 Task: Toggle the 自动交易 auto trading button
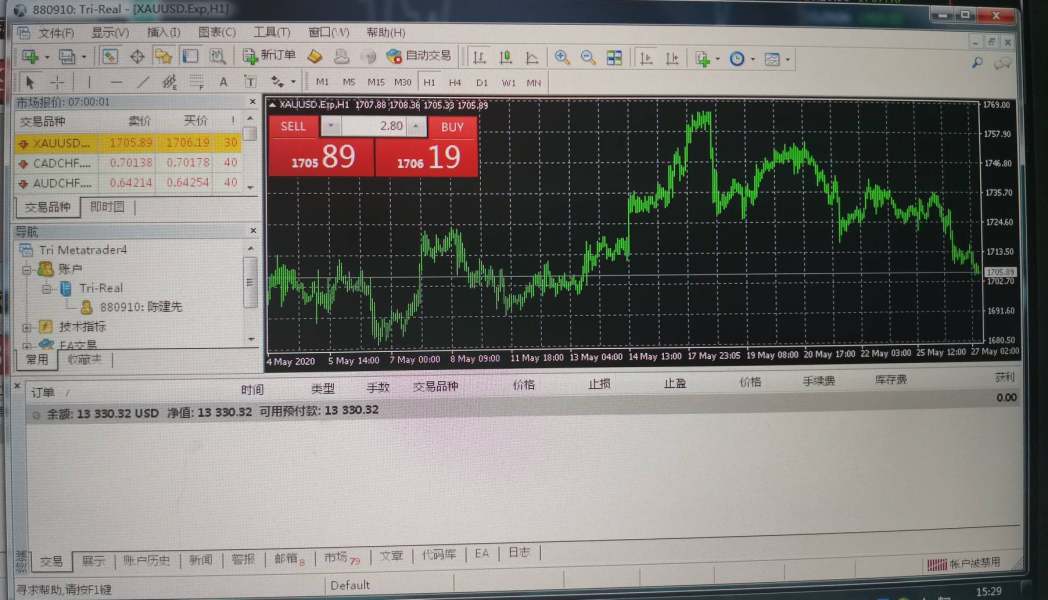[419, 56]
